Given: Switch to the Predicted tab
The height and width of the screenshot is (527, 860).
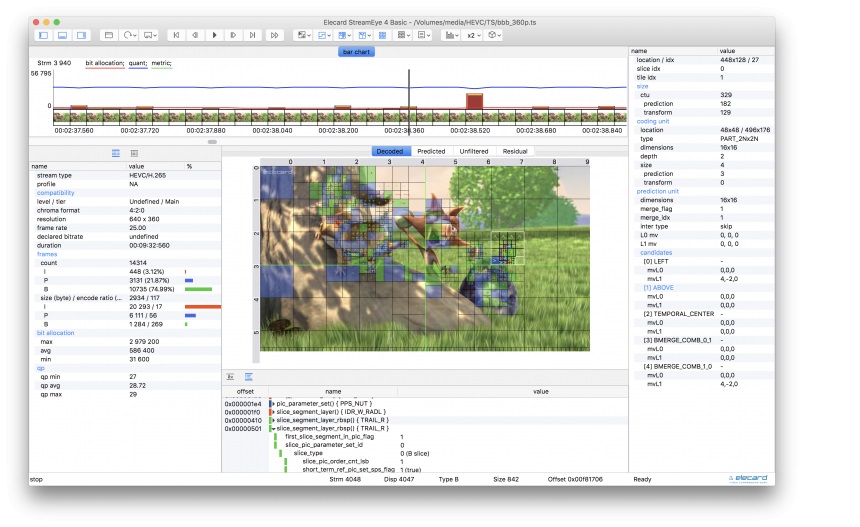Looking at the screenshot, I should click(431, 151).
